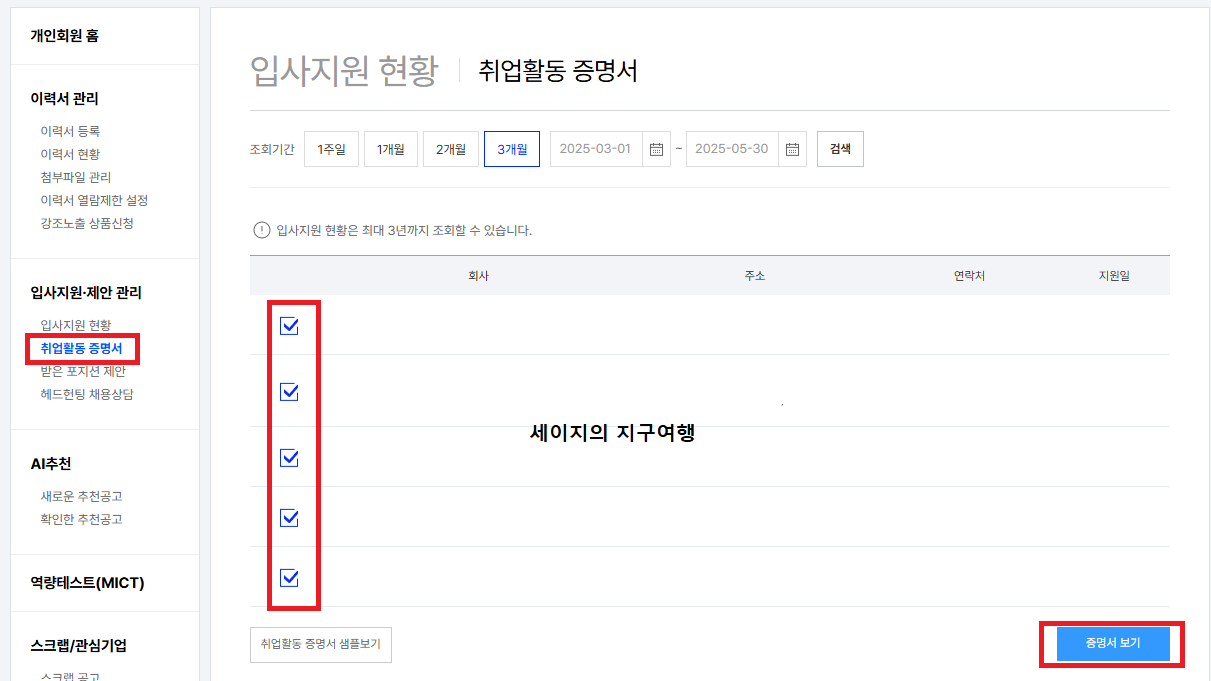
Task: Open calendar icon for start date 2025-03-01
Action: tap(656, 149)
